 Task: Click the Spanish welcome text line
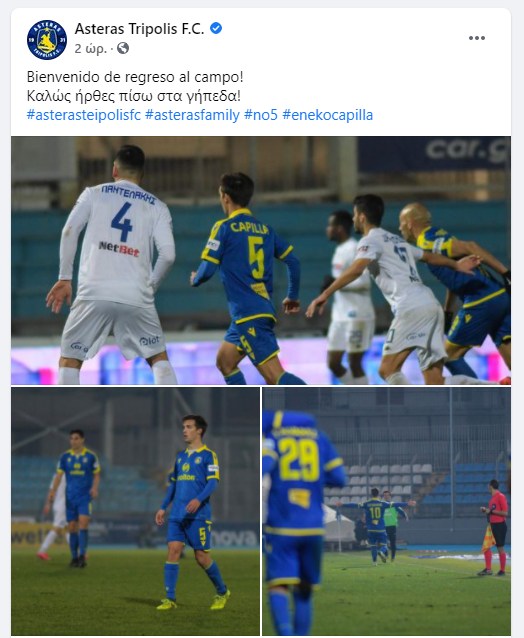[135, 77]
